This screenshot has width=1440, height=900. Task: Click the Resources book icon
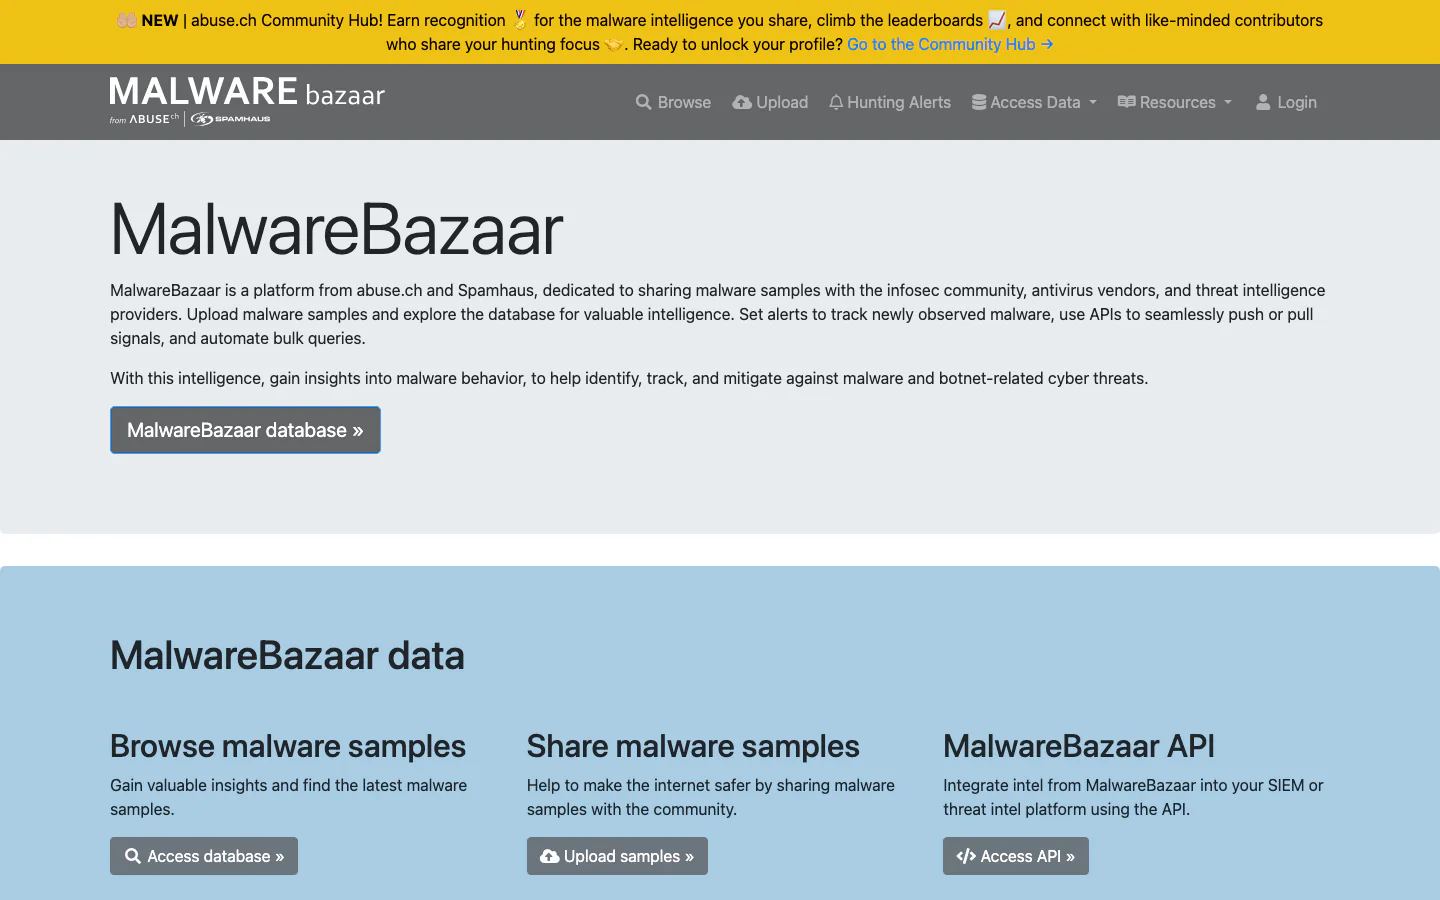pyautogui.click(x=1126, y=102)
